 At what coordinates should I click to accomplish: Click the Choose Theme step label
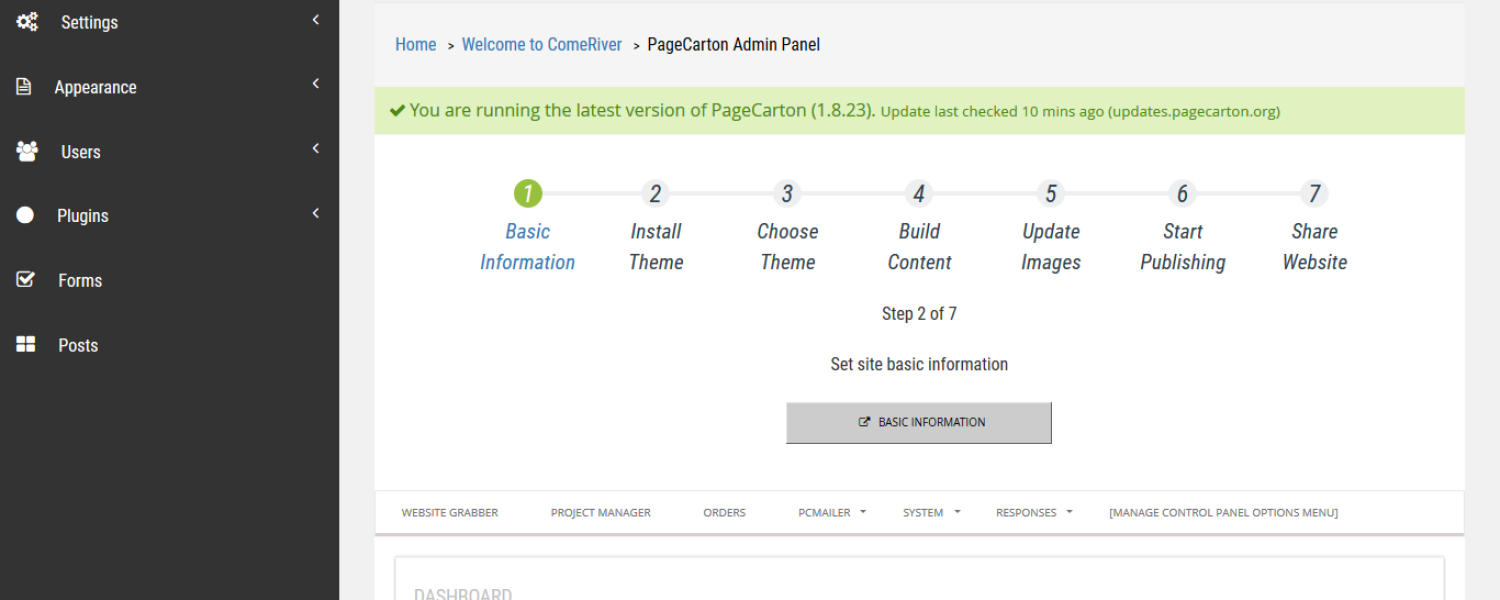[x=788, y=247]
